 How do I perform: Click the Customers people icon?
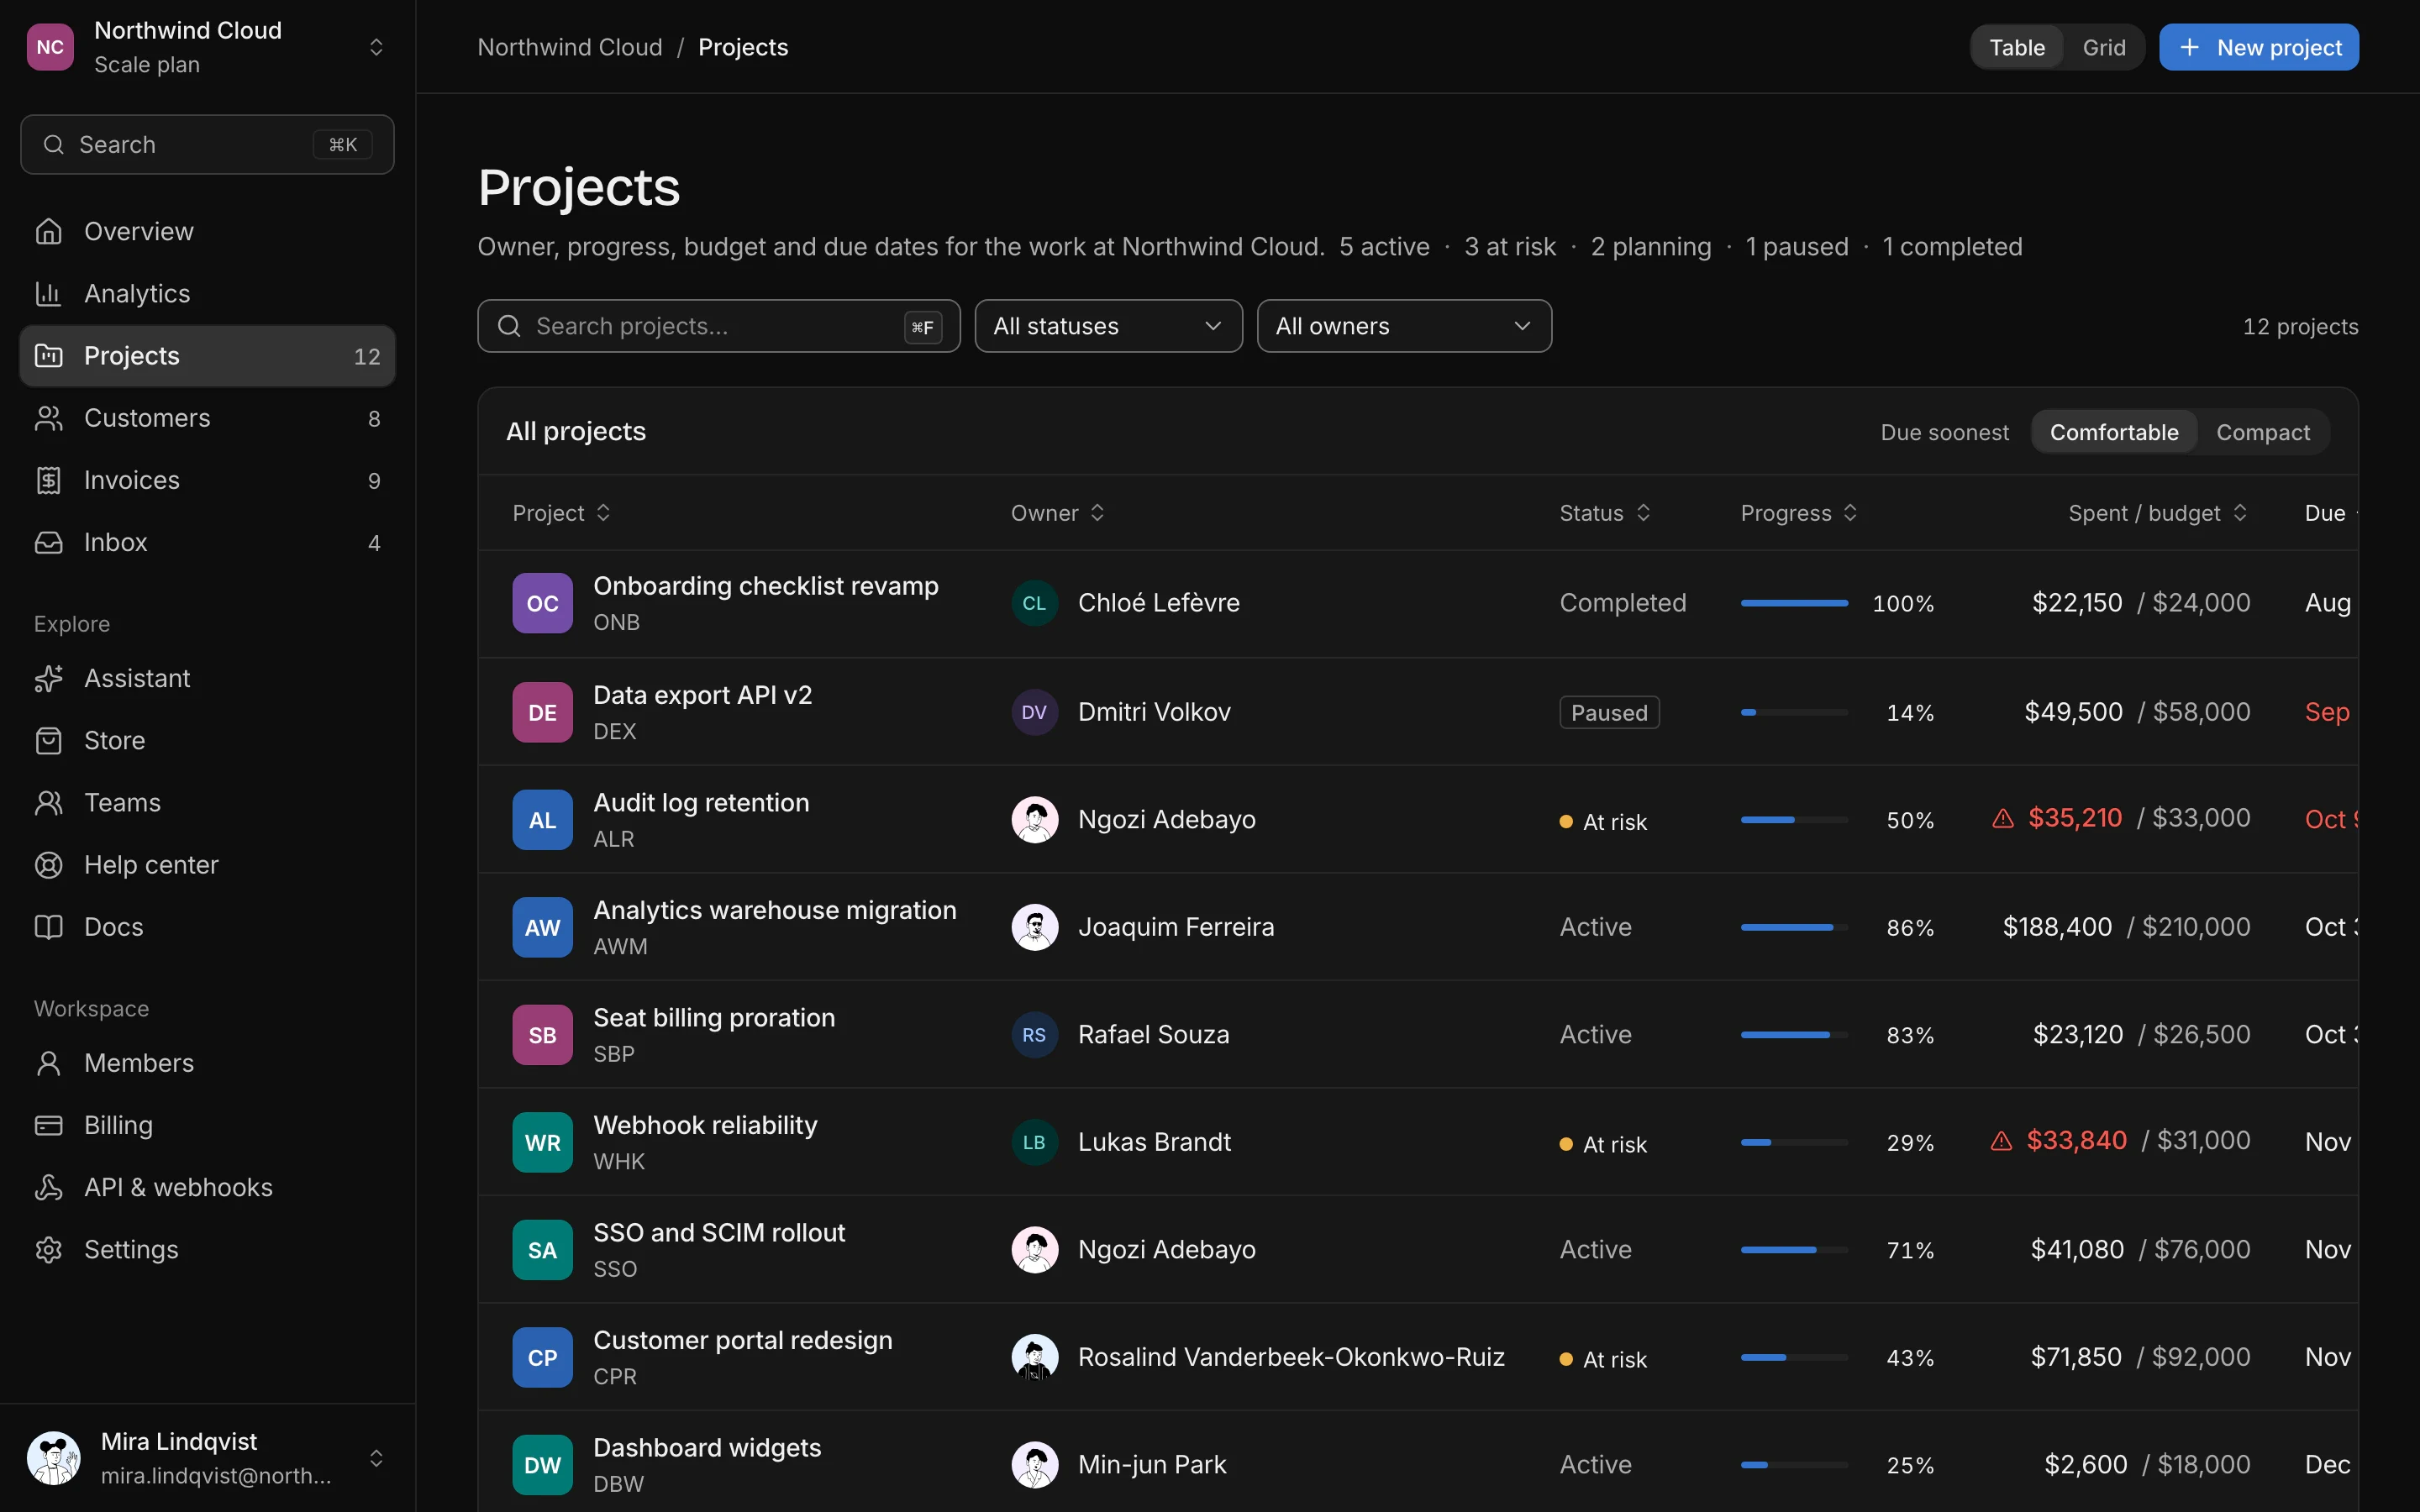[48, 418]
